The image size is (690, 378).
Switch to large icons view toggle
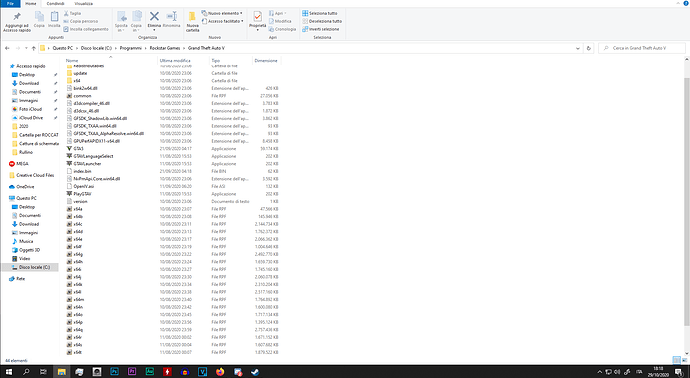(x=684, y=360)
